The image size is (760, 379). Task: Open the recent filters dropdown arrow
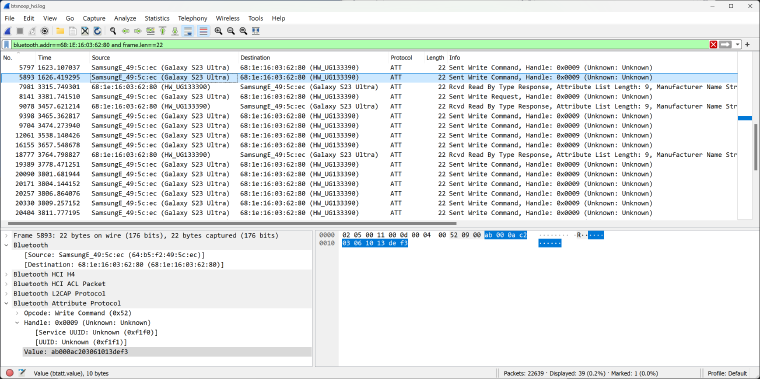737,45
